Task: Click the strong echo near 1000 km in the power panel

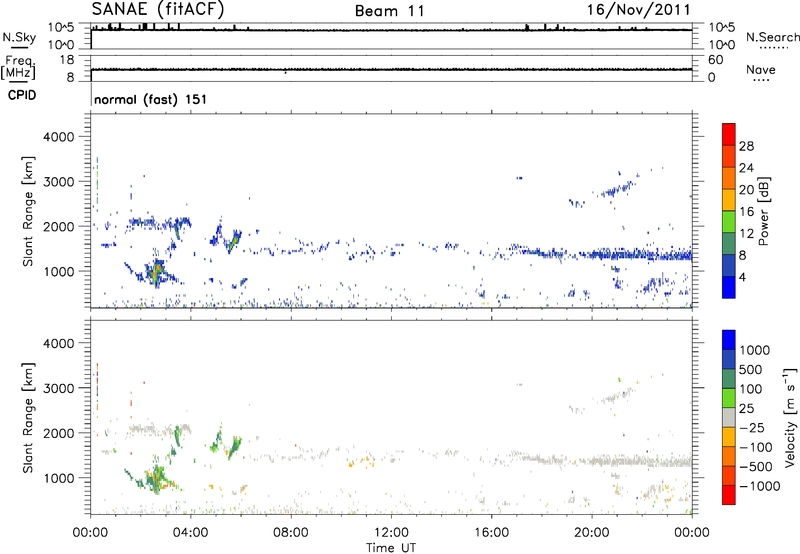Action: pyautogui.click(x=156, y=274)
